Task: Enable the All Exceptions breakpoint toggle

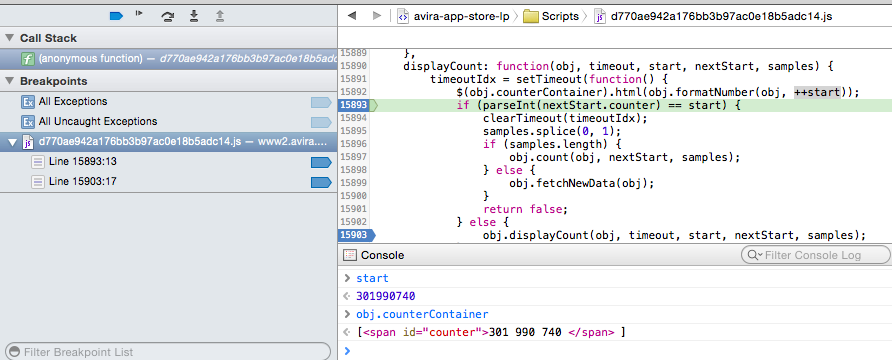Action: point(321,102)
